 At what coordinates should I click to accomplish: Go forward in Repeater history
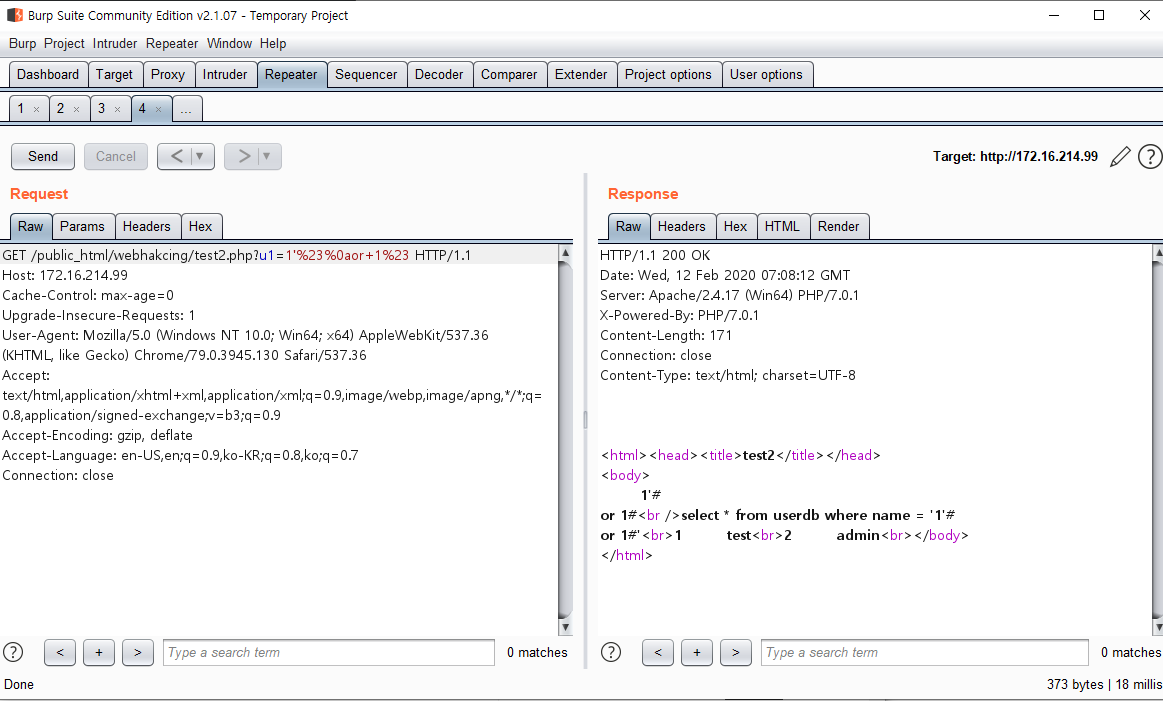[x=243, y=157]
